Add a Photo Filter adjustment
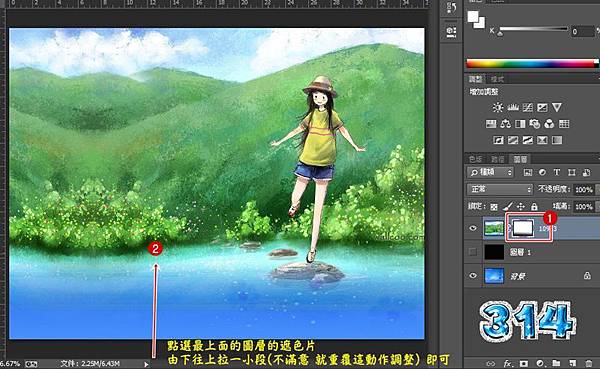Viewport: 600px width, 369px height. (x=535, y=124)
